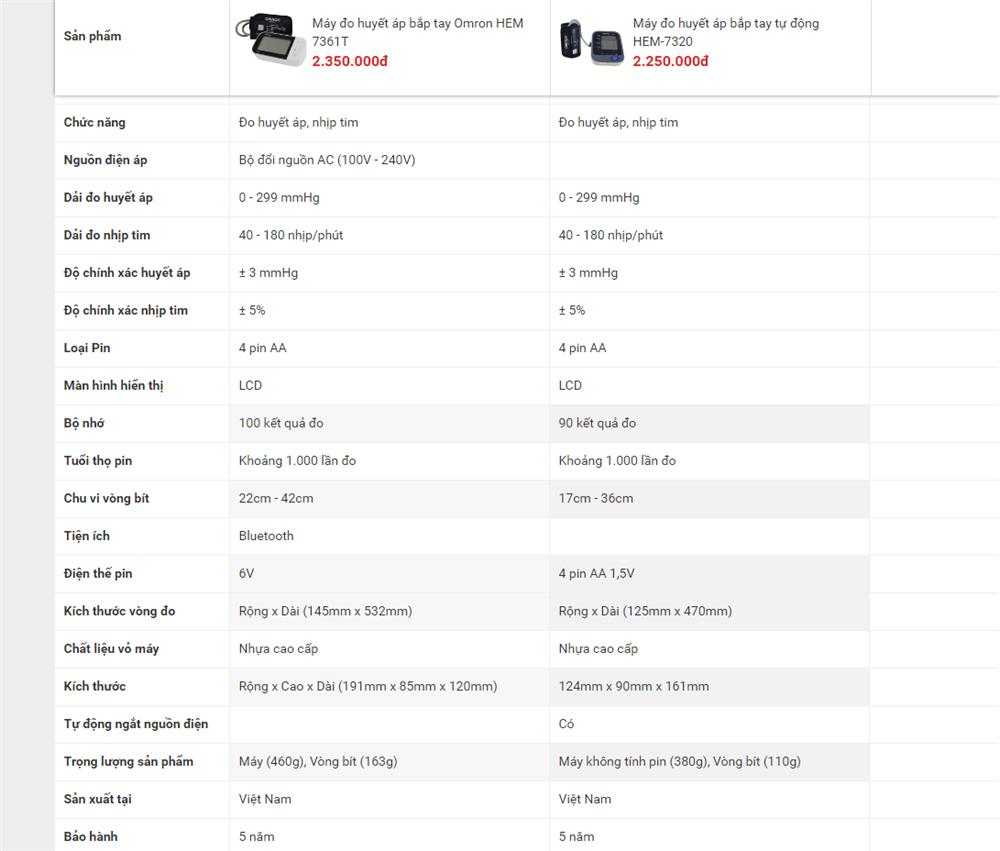Select the 'Tự động ngắt nguồn điện' row label
This screenshot has width=1000, height=851.
(x=135, y=724)
